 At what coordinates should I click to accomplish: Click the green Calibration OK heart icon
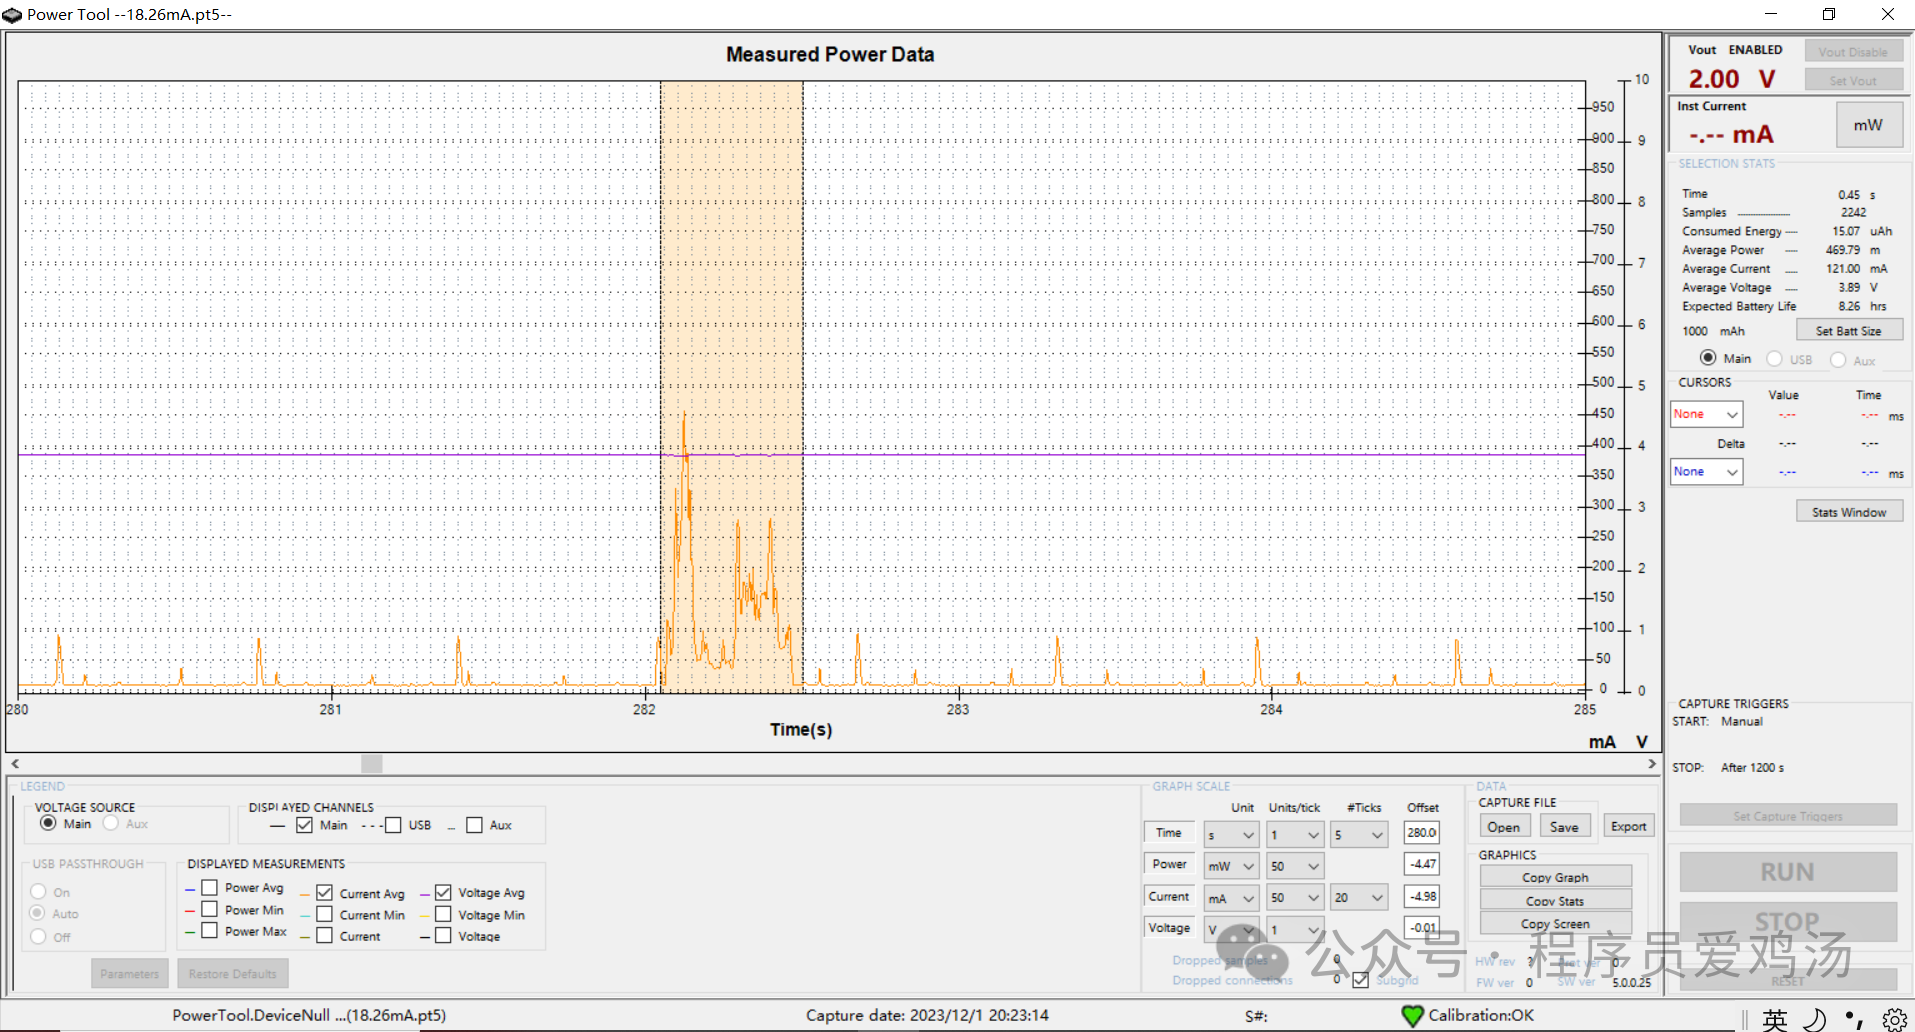(1412, 1016)
